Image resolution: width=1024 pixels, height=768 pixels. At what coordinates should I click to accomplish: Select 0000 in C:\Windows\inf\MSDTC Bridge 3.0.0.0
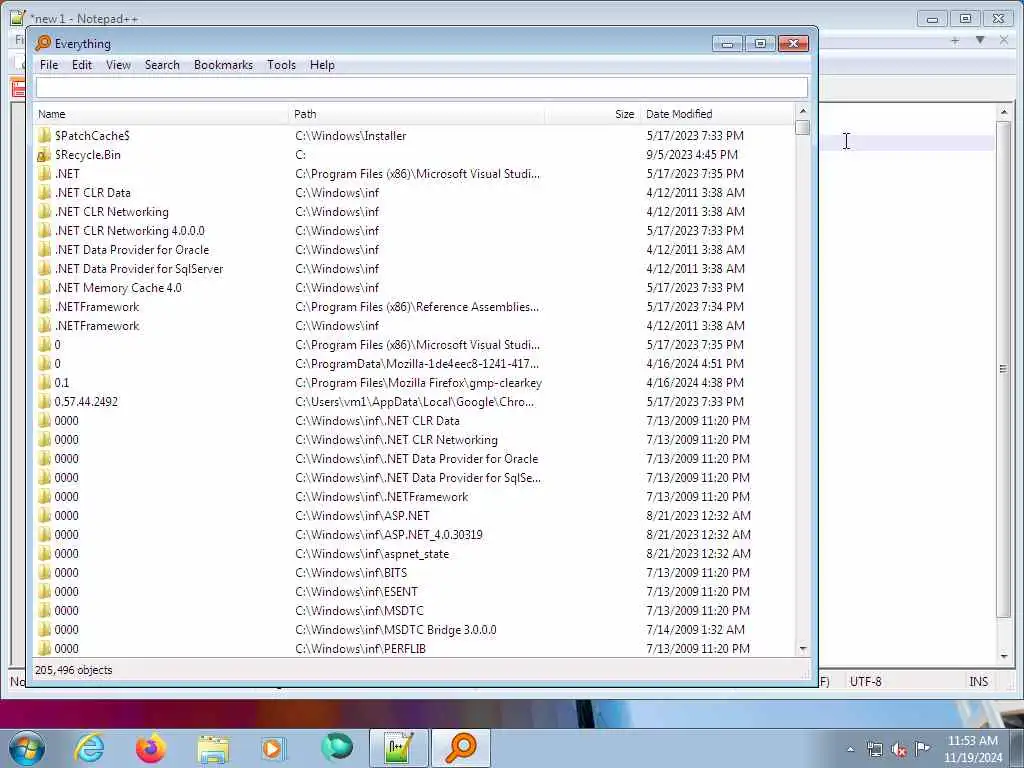point(67,630)
